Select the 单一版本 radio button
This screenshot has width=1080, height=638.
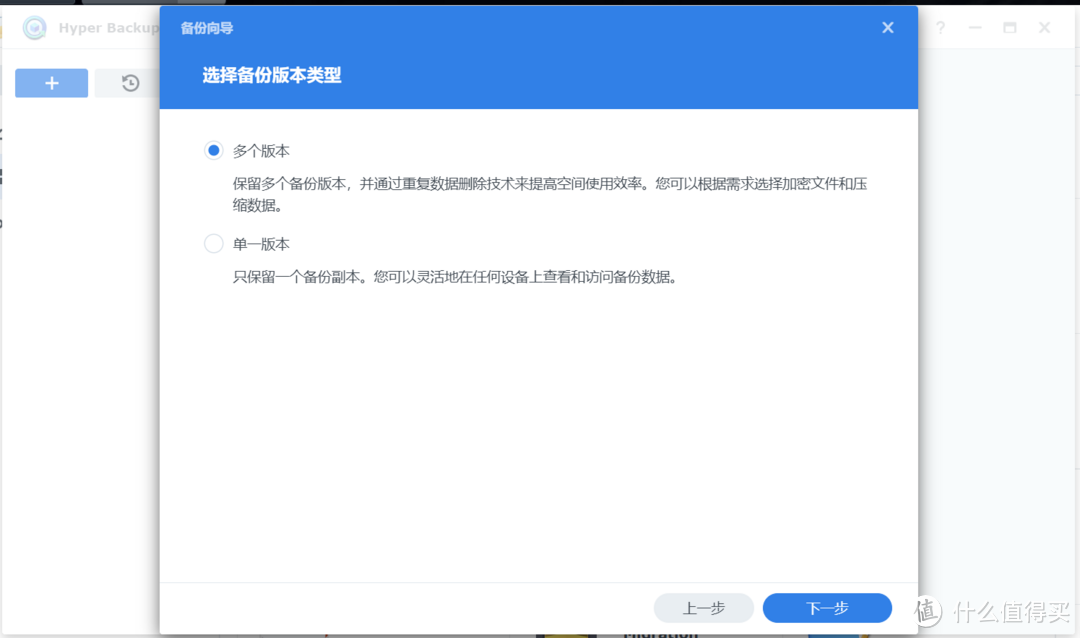(213, 242)
